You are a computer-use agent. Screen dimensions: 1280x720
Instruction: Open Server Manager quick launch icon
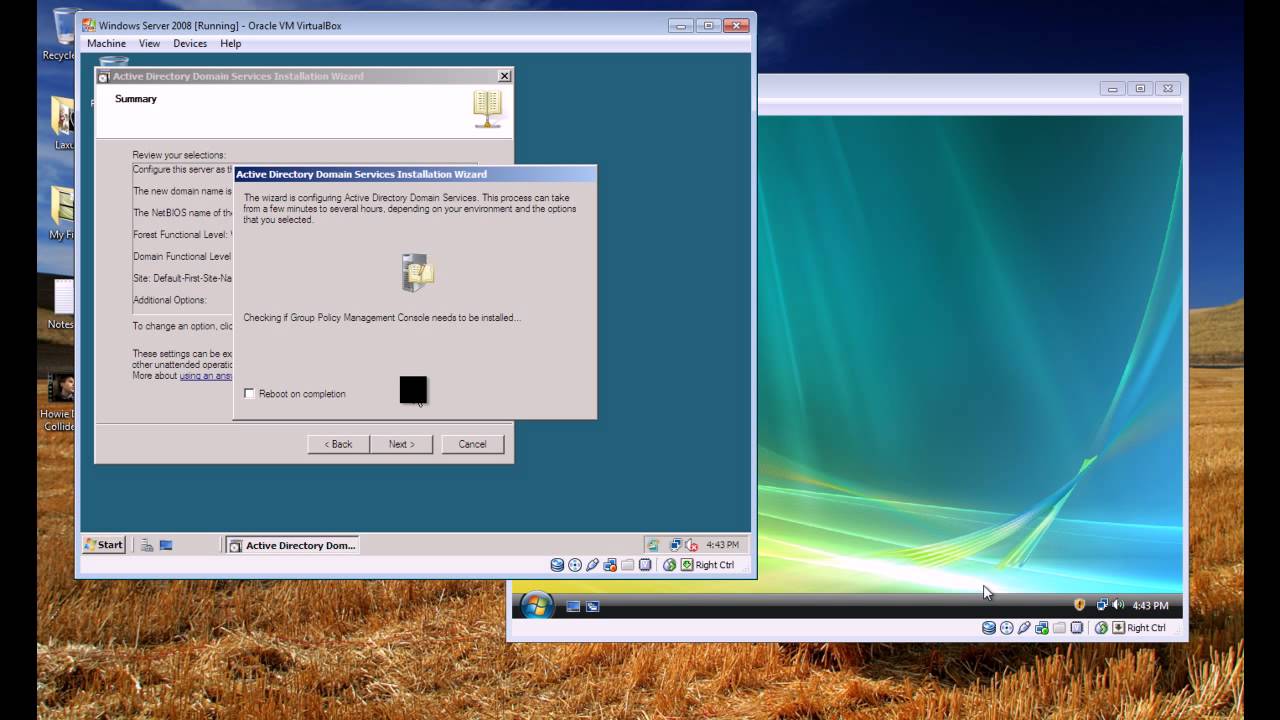click(146, 545)
